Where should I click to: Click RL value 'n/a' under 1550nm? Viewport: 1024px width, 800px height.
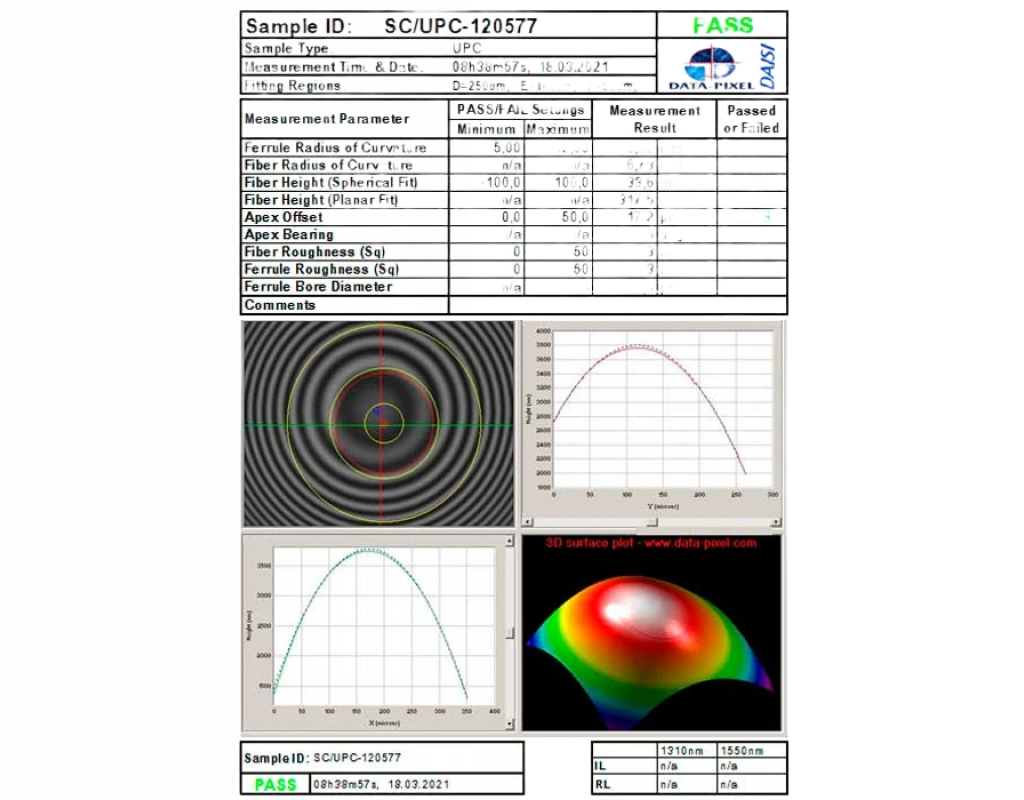tap(729, 784)
